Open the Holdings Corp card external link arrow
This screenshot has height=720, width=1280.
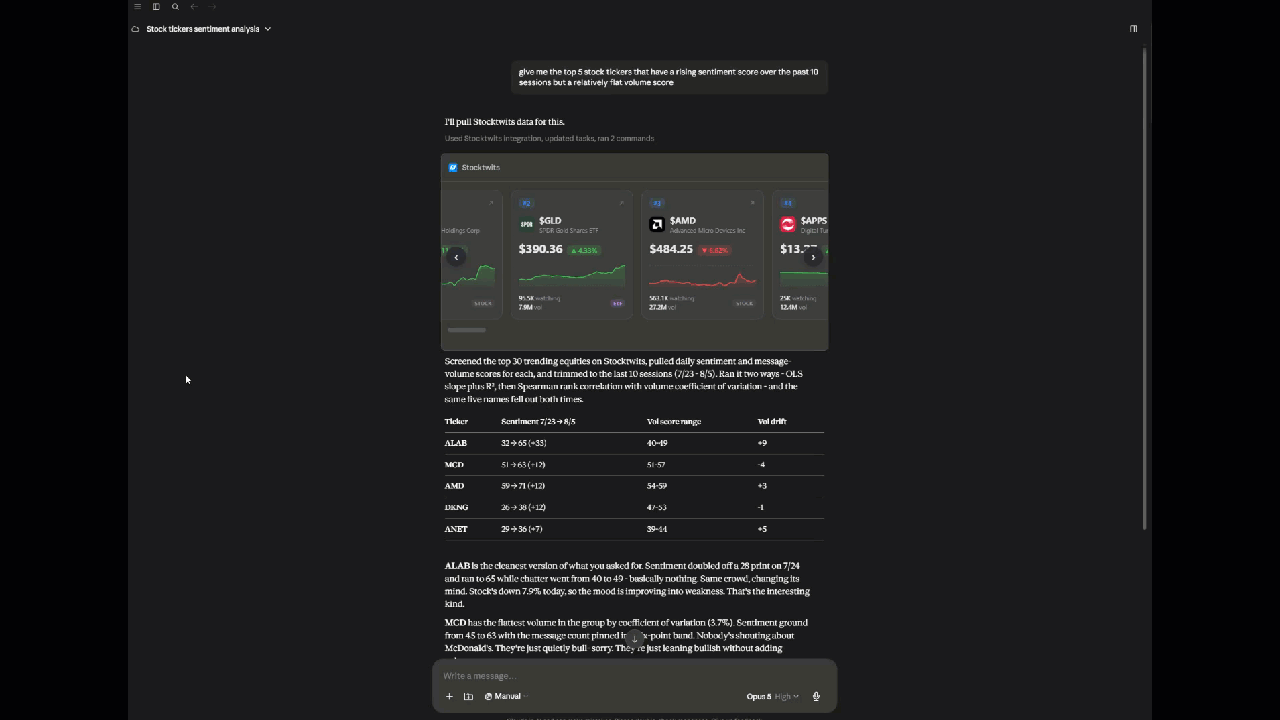(x=491, y=203)
